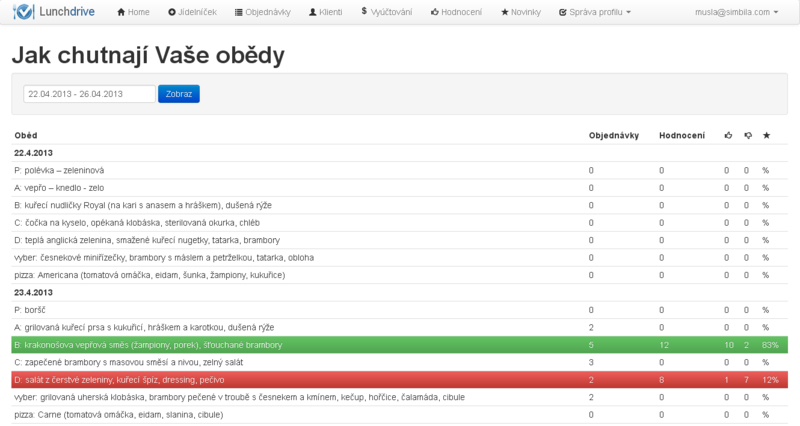Open Hodnocení ratings page
Screen dimensions: 800x426
pos(458,12)
